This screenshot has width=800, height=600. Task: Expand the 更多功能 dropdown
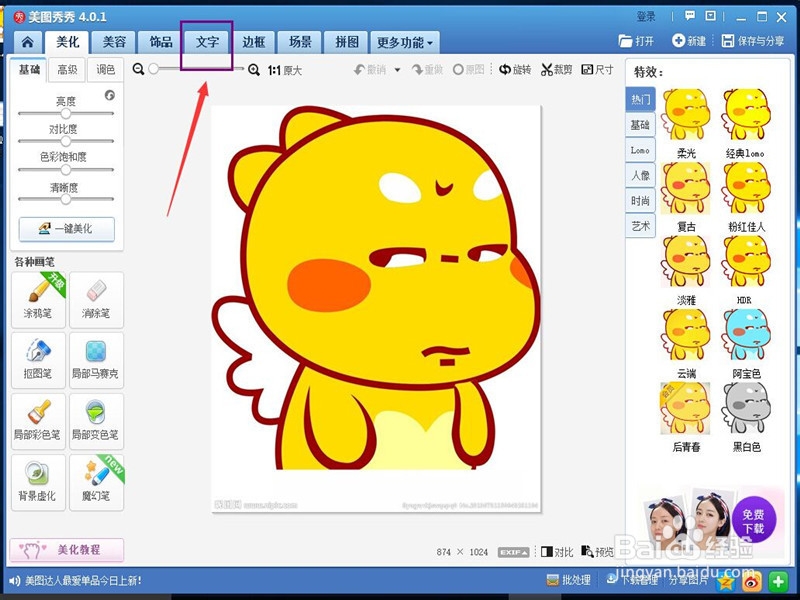[405, 42]
